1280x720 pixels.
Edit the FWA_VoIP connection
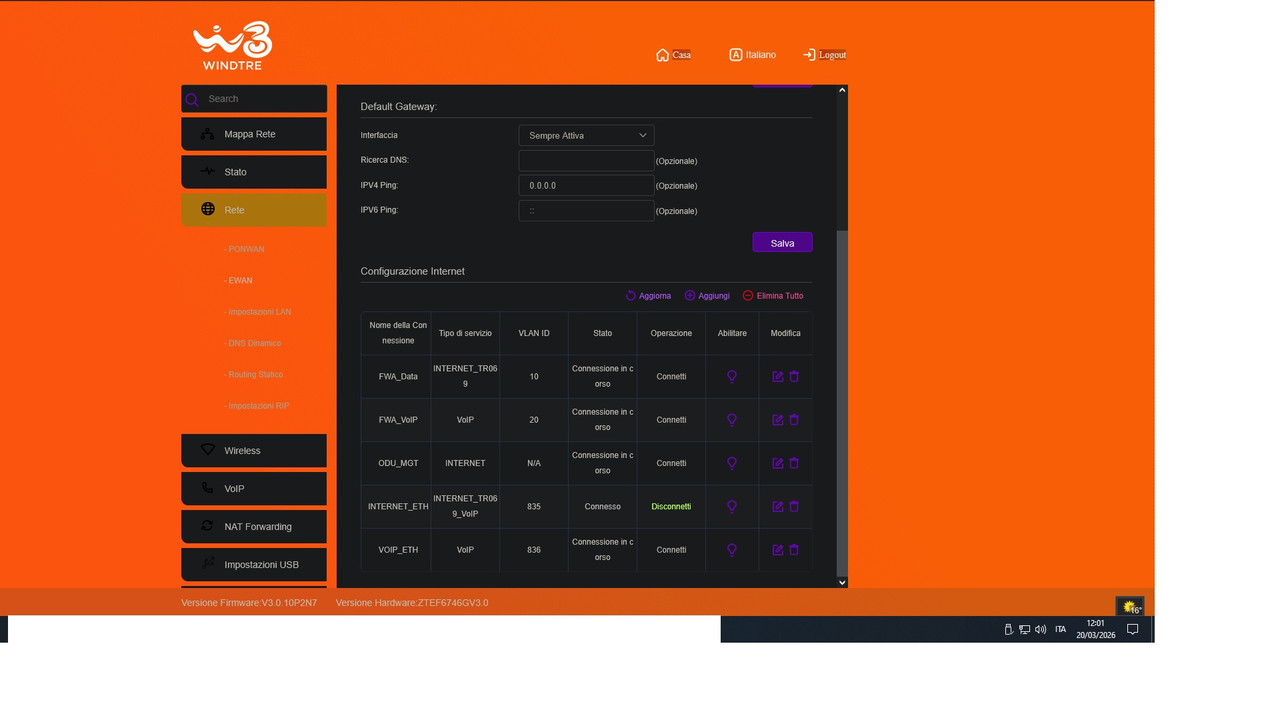778,420
